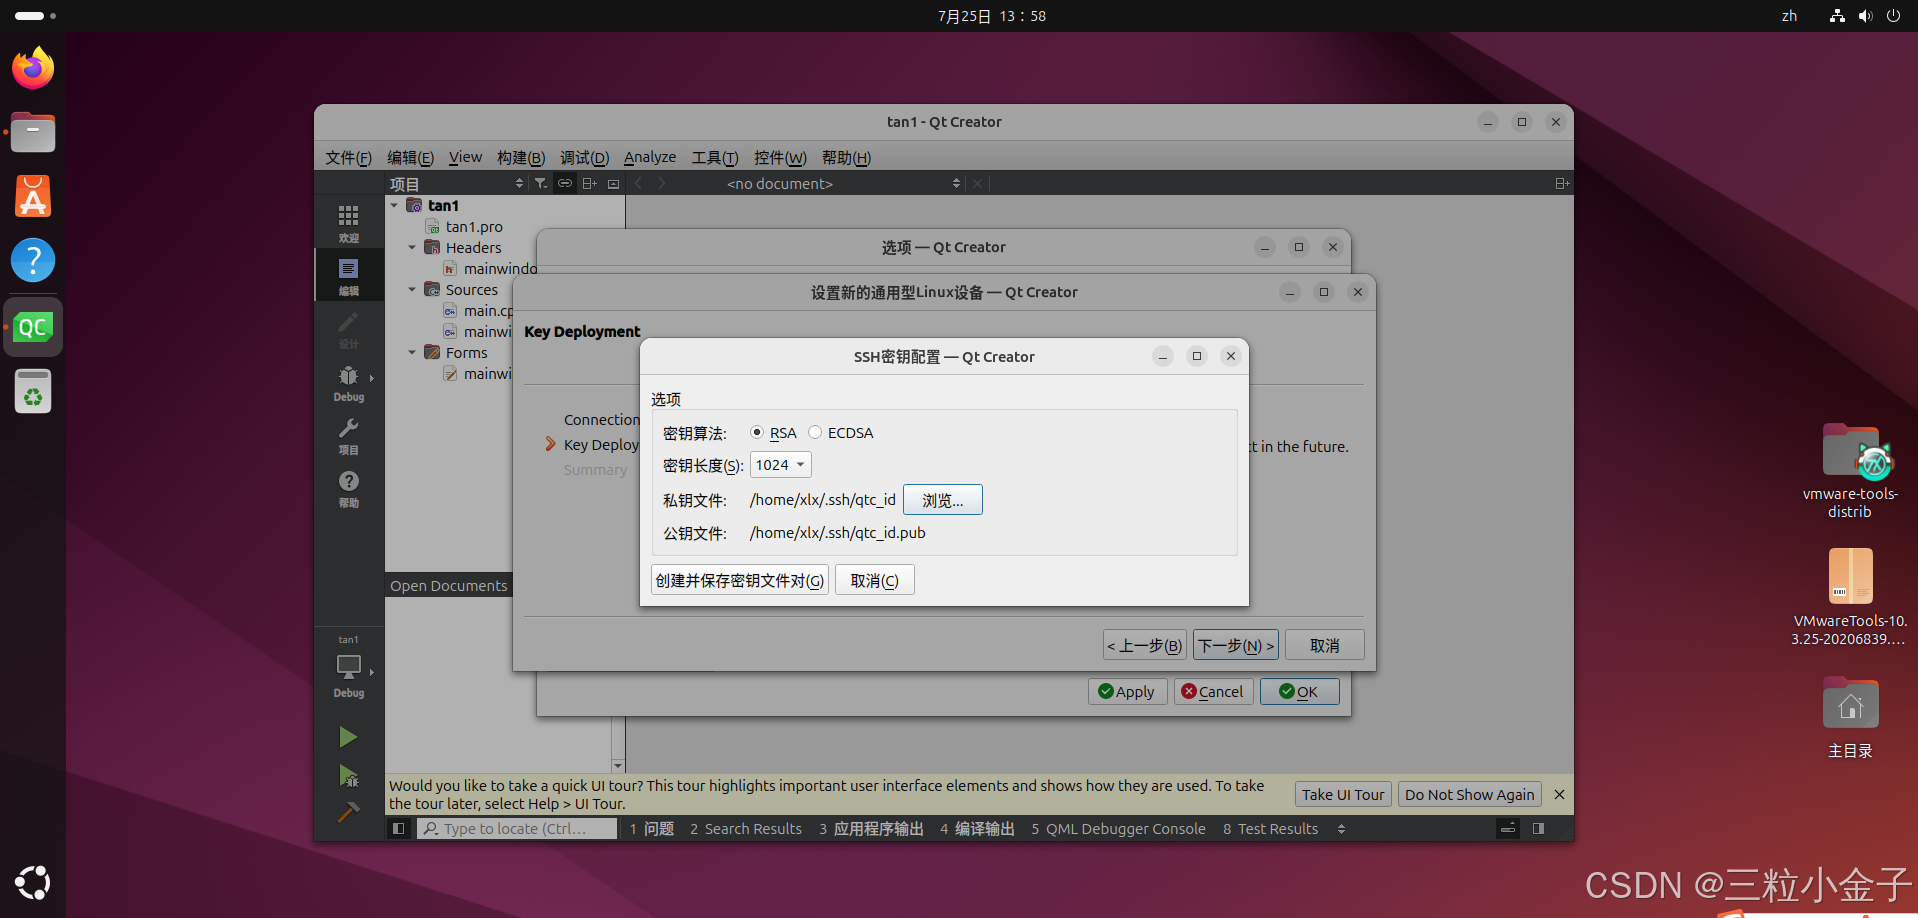Click the green Run button
The width and height of the screenshot is (1918, 918).
[x=348, y=737]
